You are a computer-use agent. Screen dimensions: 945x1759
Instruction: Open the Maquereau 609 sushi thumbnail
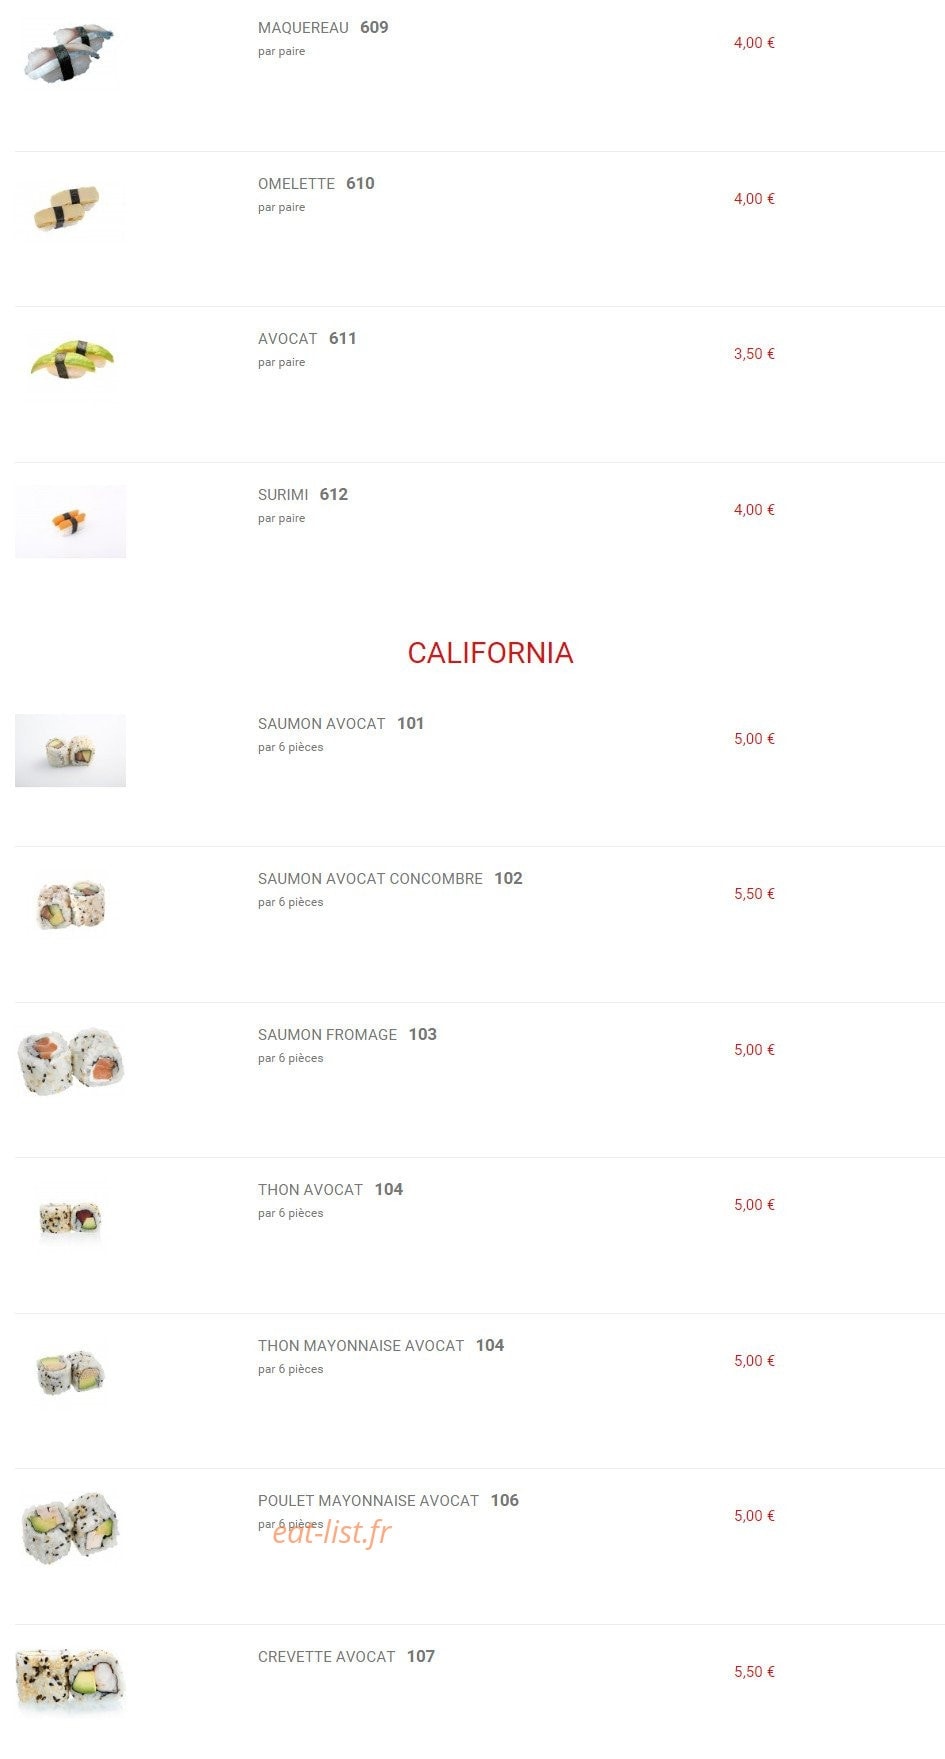point(70,53)
